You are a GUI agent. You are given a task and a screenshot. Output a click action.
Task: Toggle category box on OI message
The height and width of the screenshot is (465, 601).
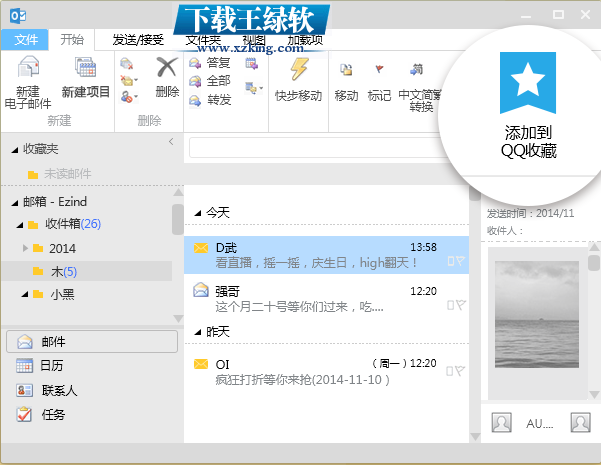450,371
